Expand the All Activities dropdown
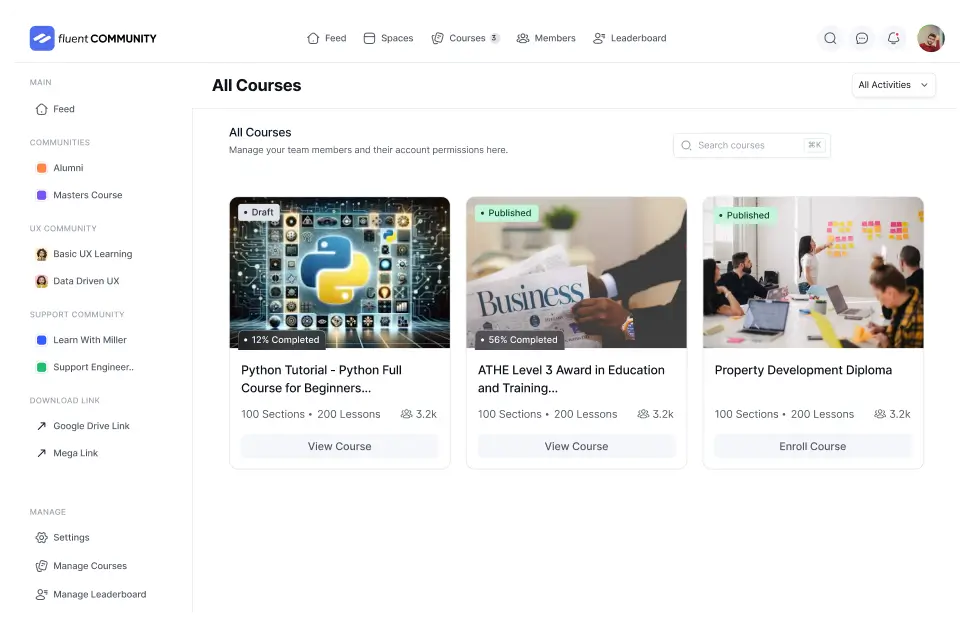 point(893,85)
